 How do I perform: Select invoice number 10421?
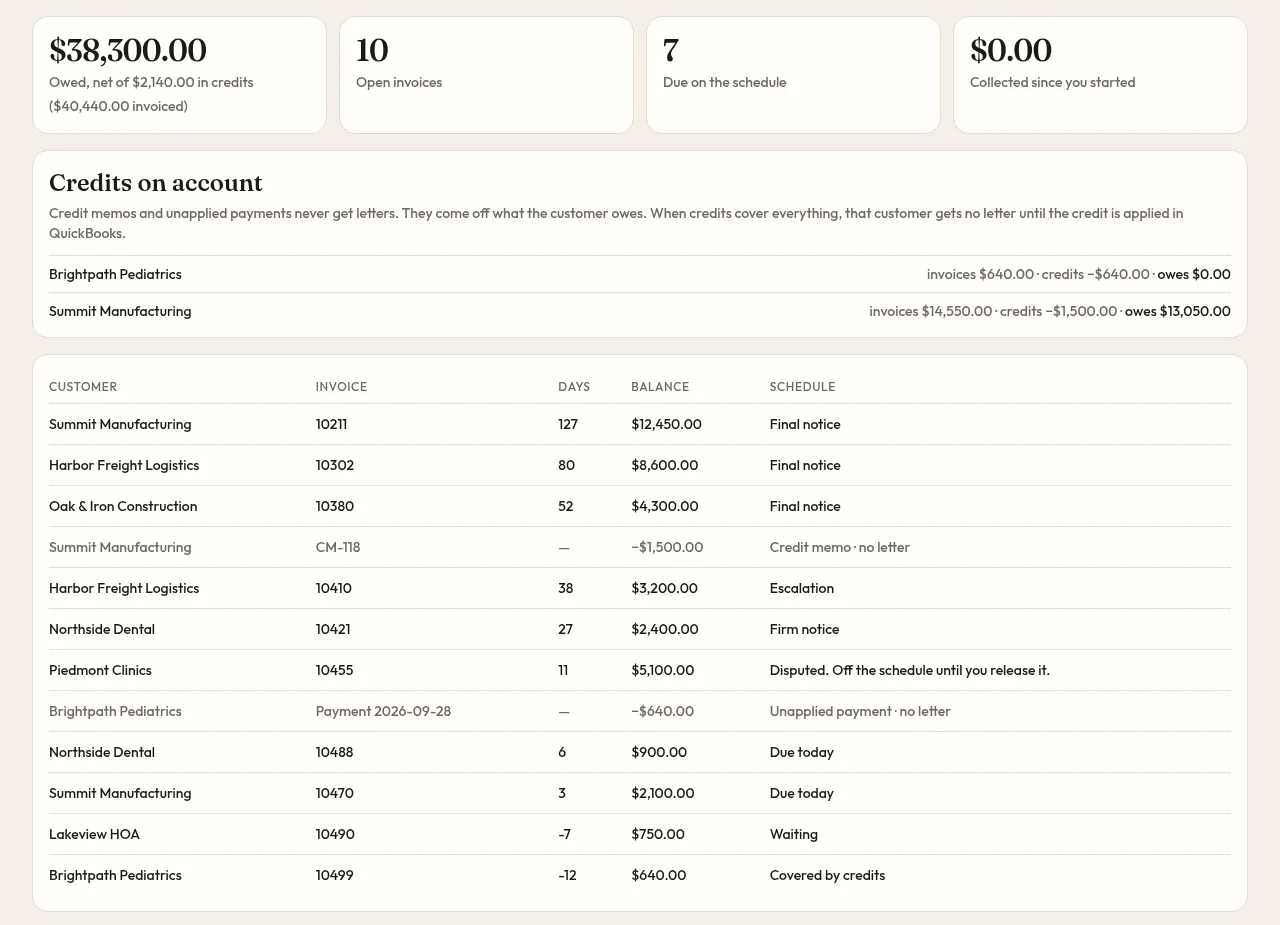click(x=333, y=629)
